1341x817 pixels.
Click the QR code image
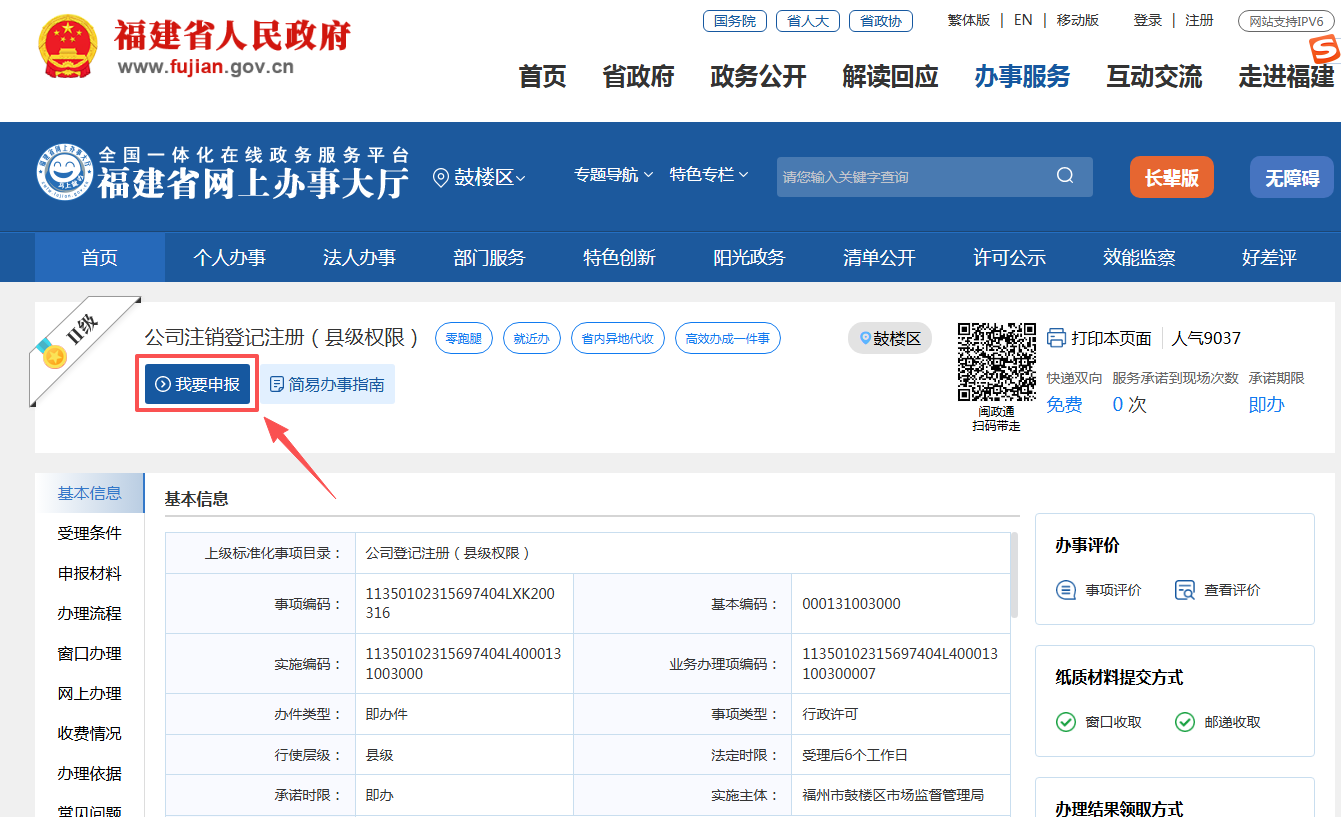coord(996,362)
